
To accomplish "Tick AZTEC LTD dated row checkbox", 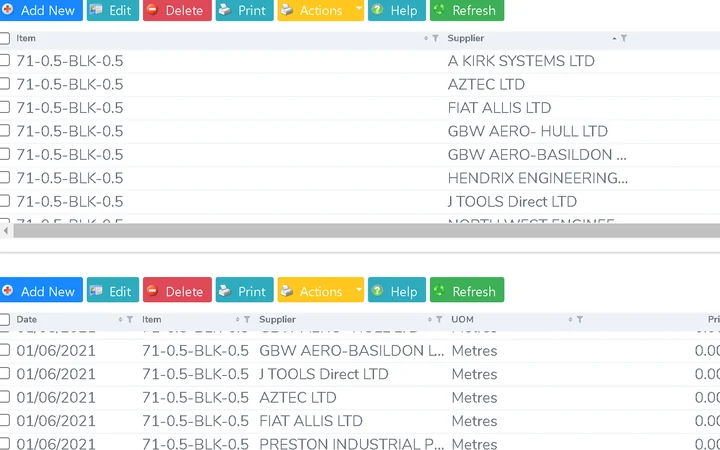I will pos(5,397).
